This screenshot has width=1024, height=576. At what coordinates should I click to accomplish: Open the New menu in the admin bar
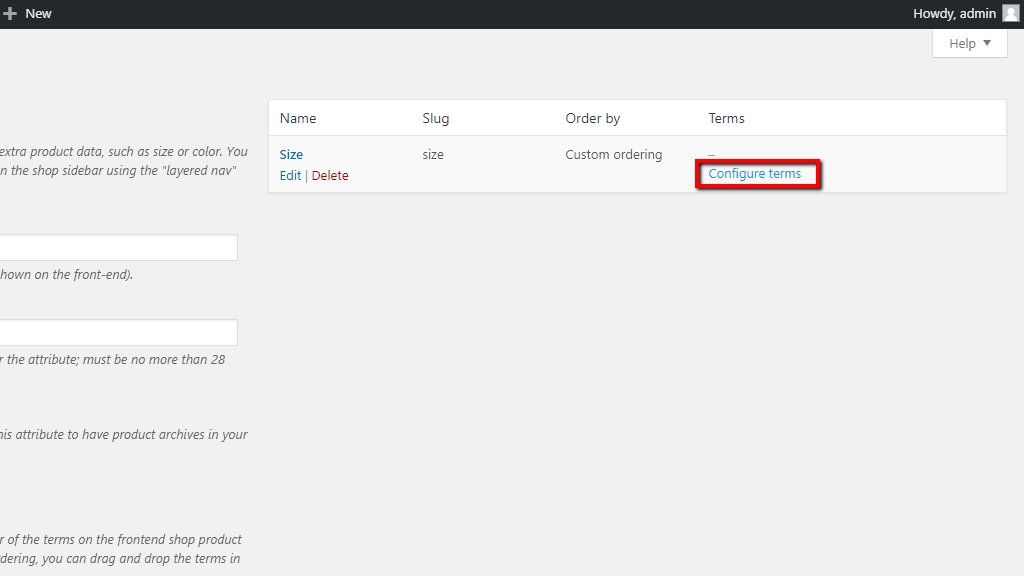coord(38,13)
